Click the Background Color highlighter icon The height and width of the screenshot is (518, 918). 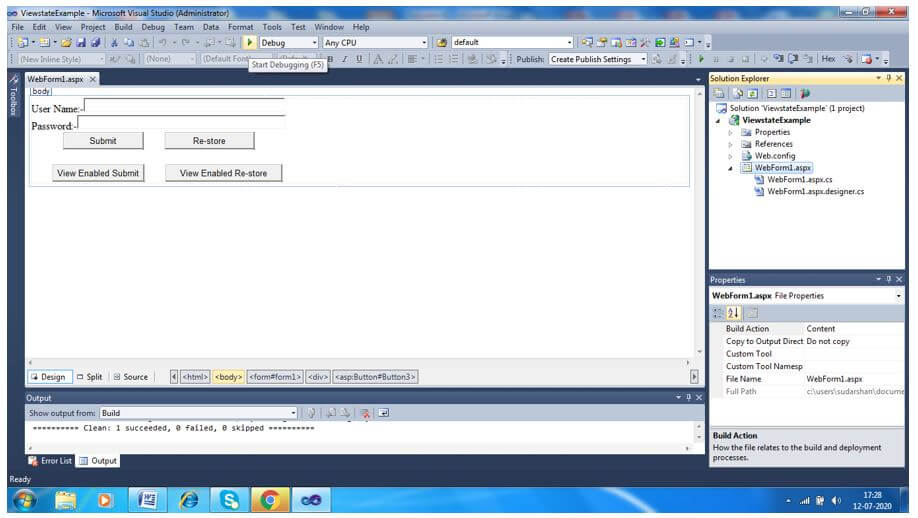click(393, 59)
